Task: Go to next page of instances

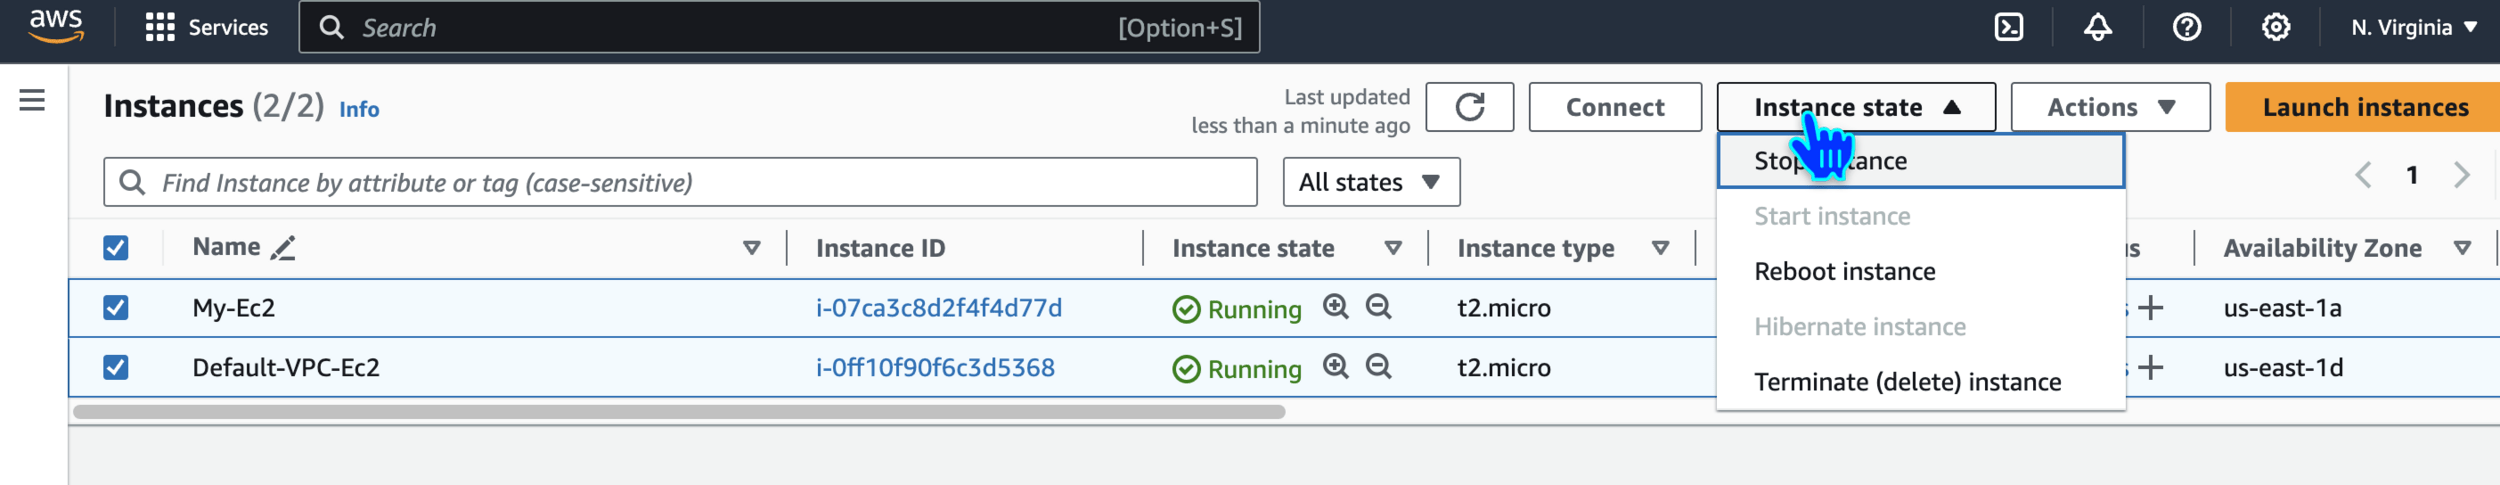Action: coord(2461,175)
